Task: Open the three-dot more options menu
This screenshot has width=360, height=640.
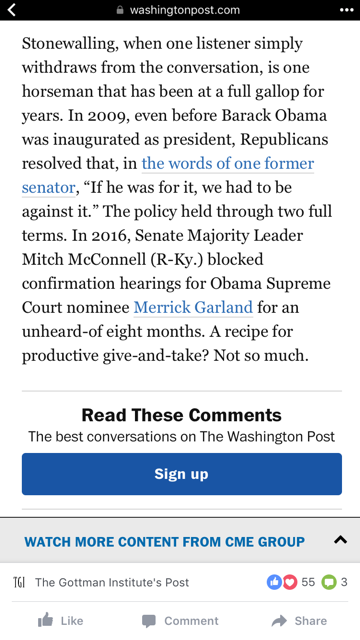Action: coord(347,10)
